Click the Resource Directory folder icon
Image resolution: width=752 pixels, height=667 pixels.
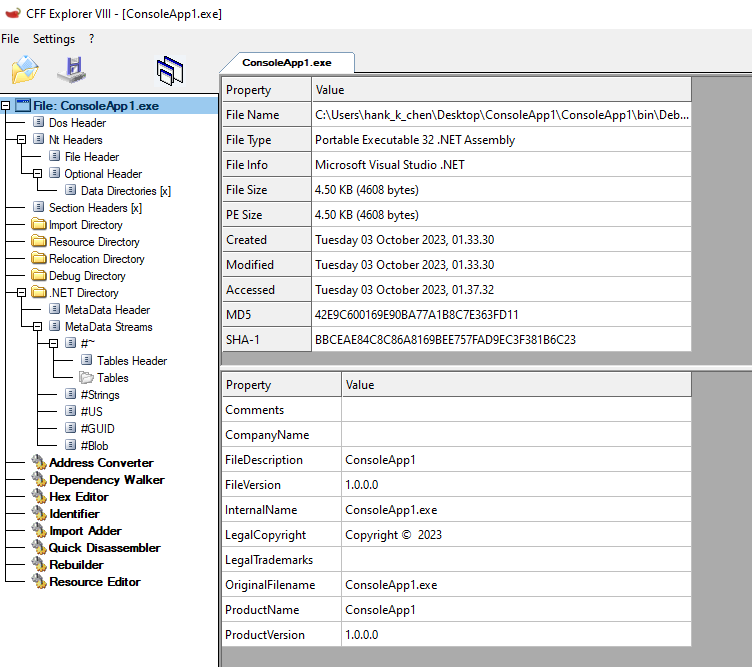click(39, 241)
